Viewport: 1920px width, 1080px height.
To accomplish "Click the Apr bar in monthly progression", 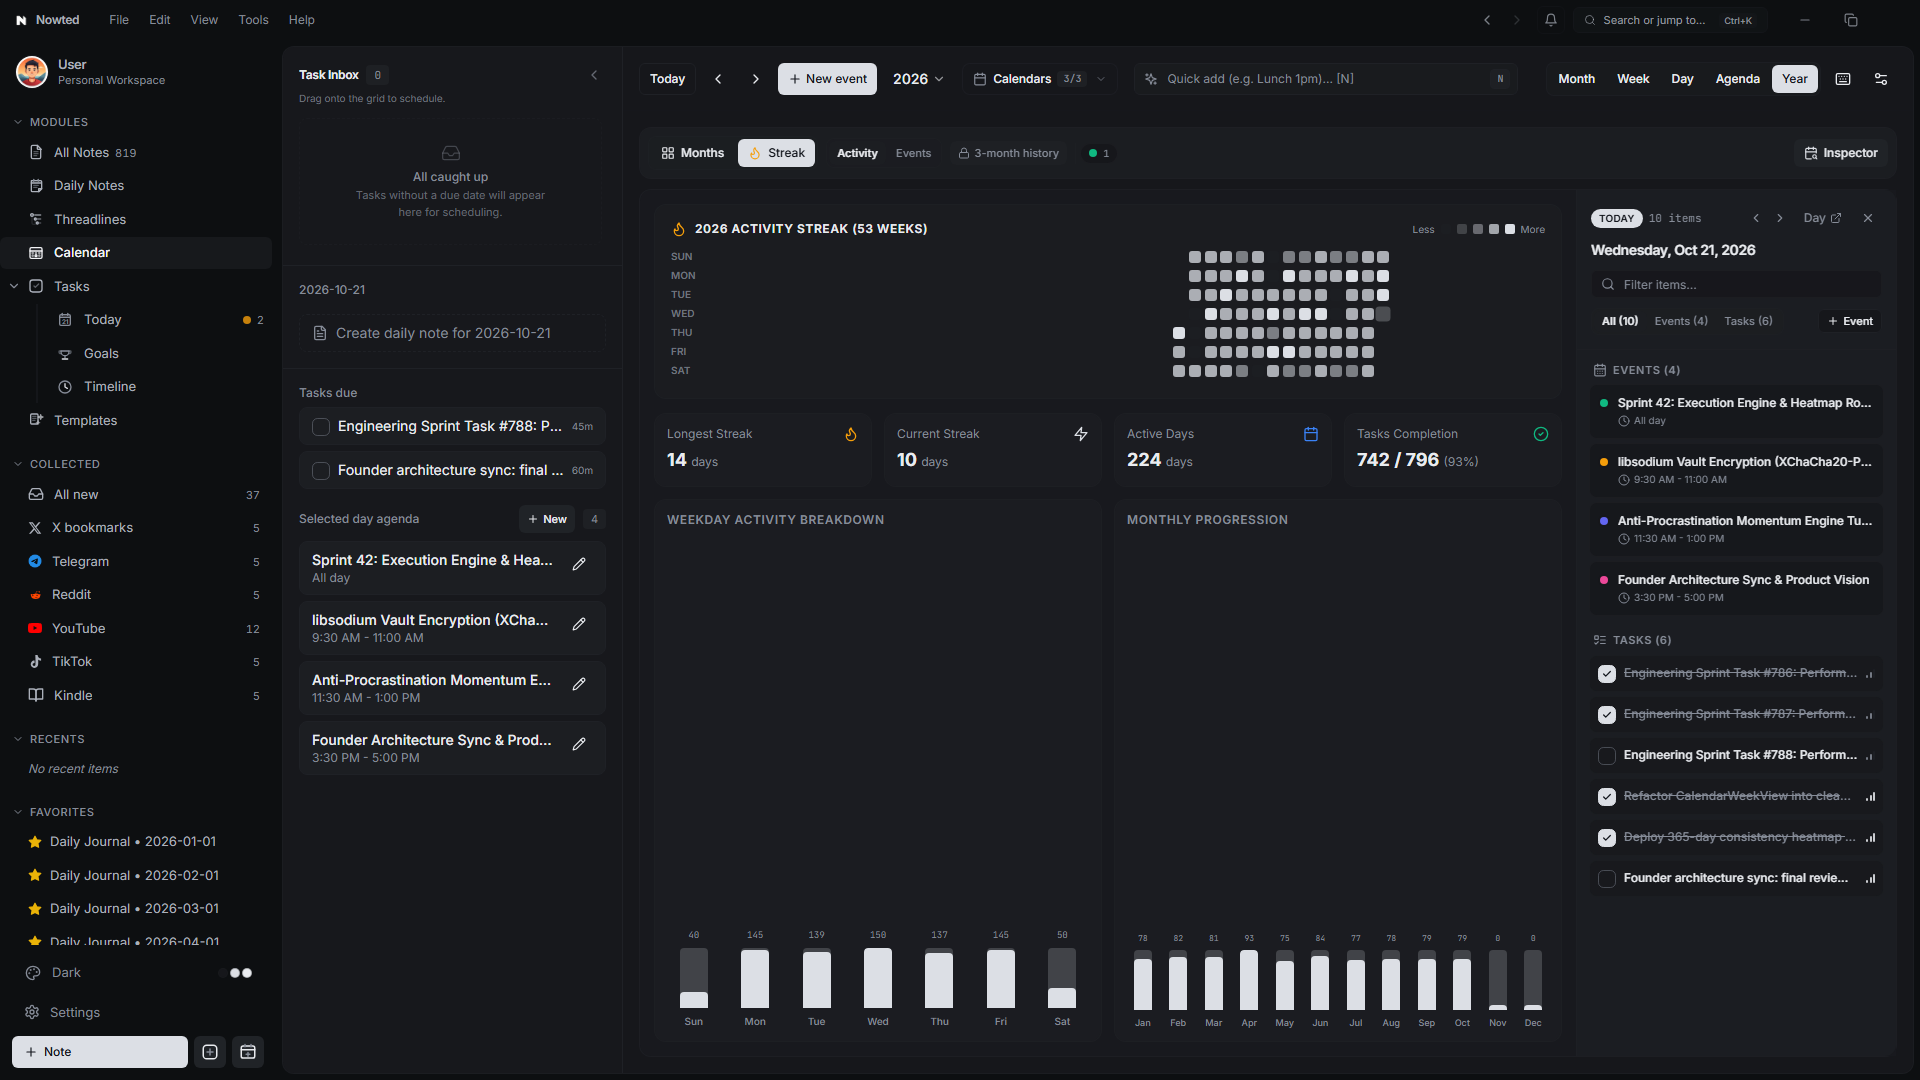I will tap(1249, 980).
